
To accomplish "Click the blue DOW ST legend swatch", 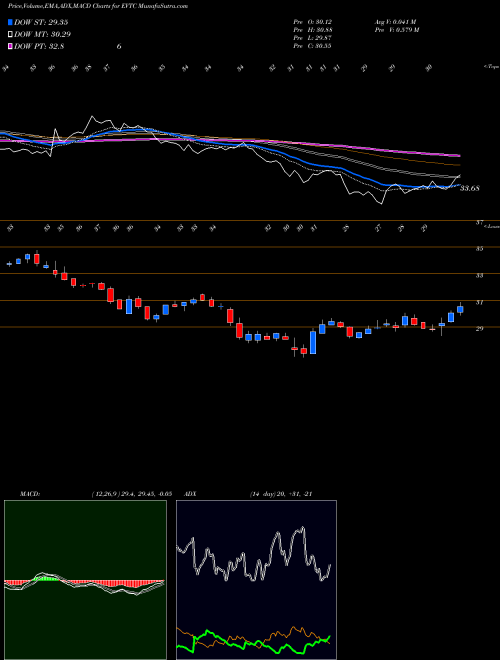I will point(10,22).
